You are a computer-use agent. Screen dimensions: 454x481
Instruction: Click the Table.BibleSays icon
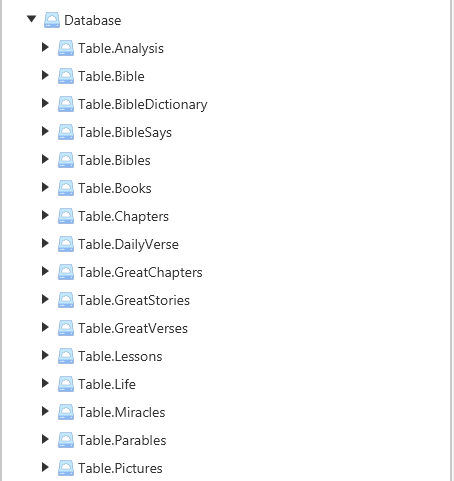(x=66, y=132)
